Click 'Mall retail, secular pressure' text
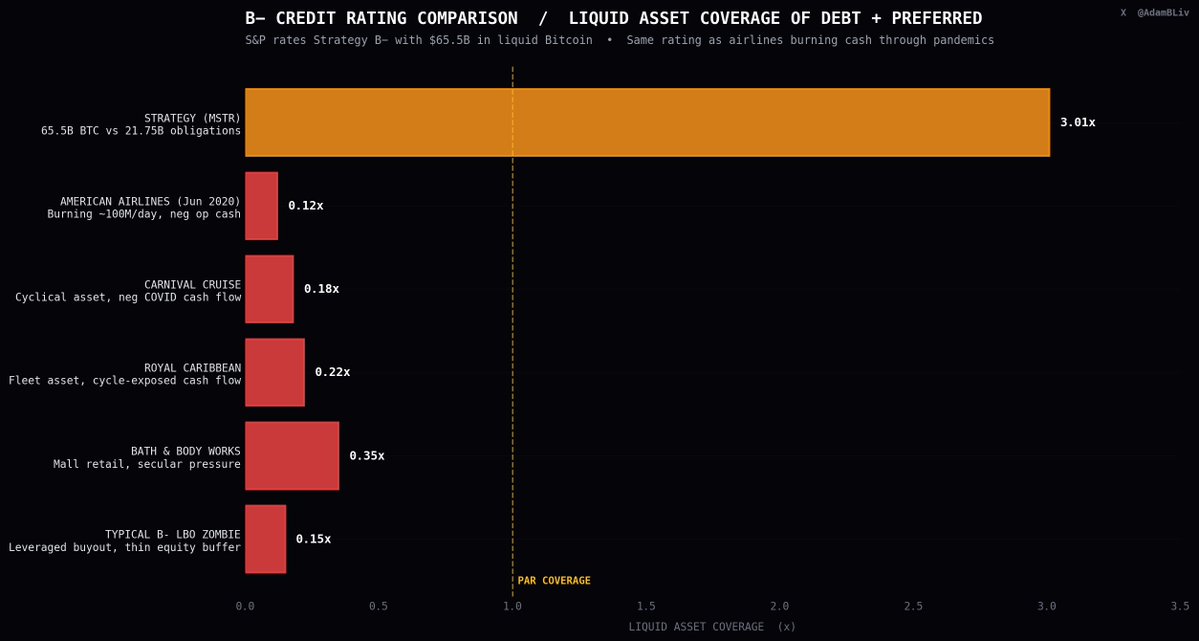 click(x=147, y=464)
